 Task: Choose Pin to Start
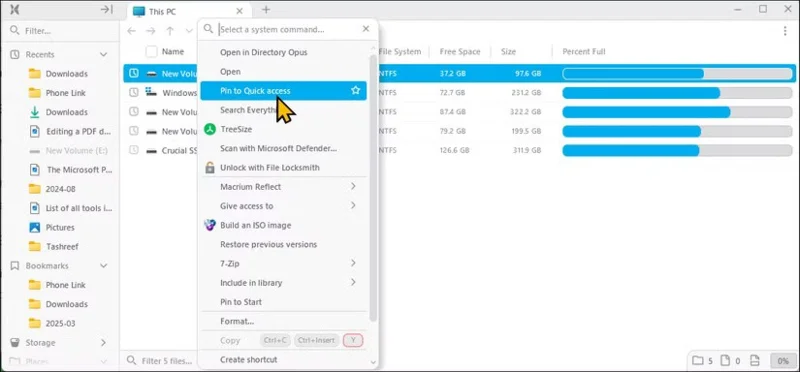point(283,302)
